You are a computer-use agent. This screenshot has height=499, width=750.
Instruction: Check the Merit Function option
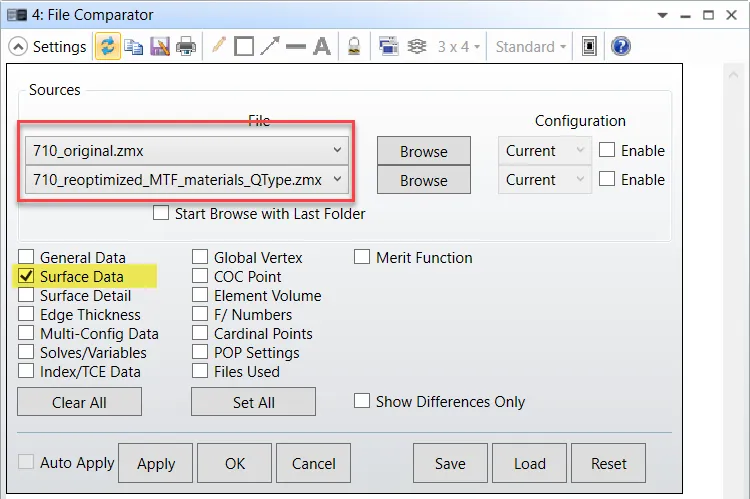363,258
